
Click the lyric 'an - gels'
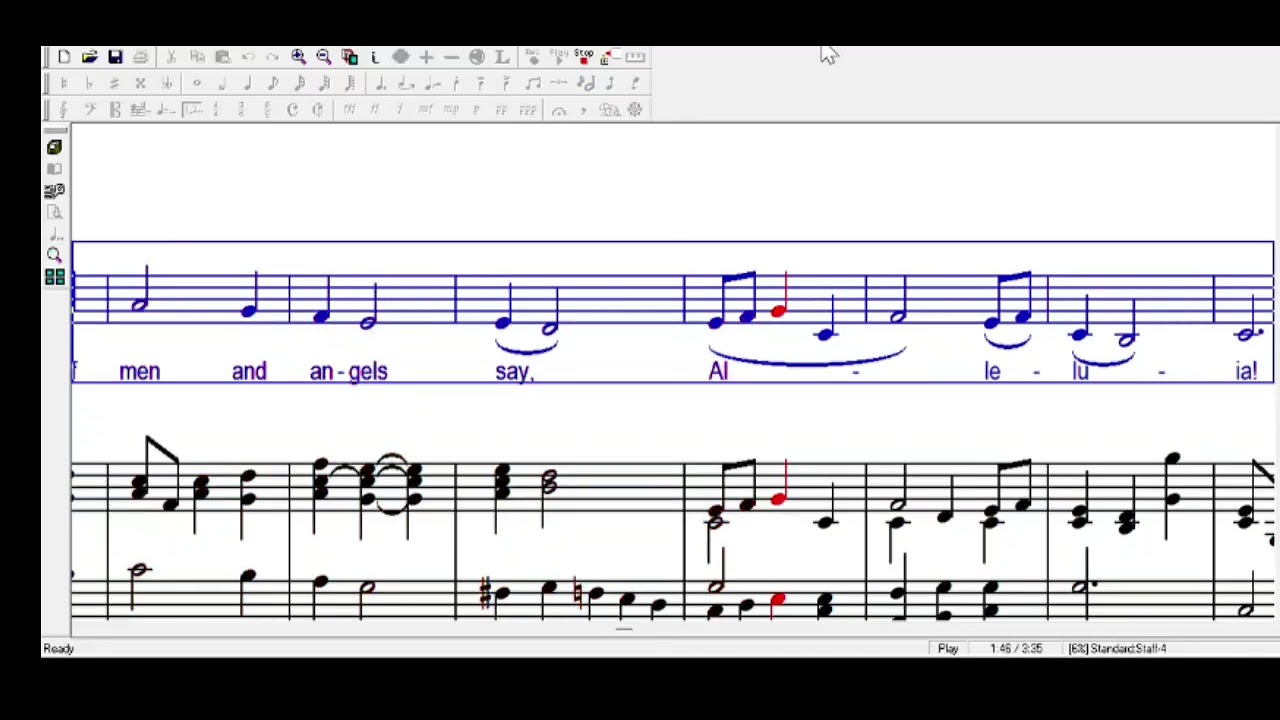coord(349,372)
